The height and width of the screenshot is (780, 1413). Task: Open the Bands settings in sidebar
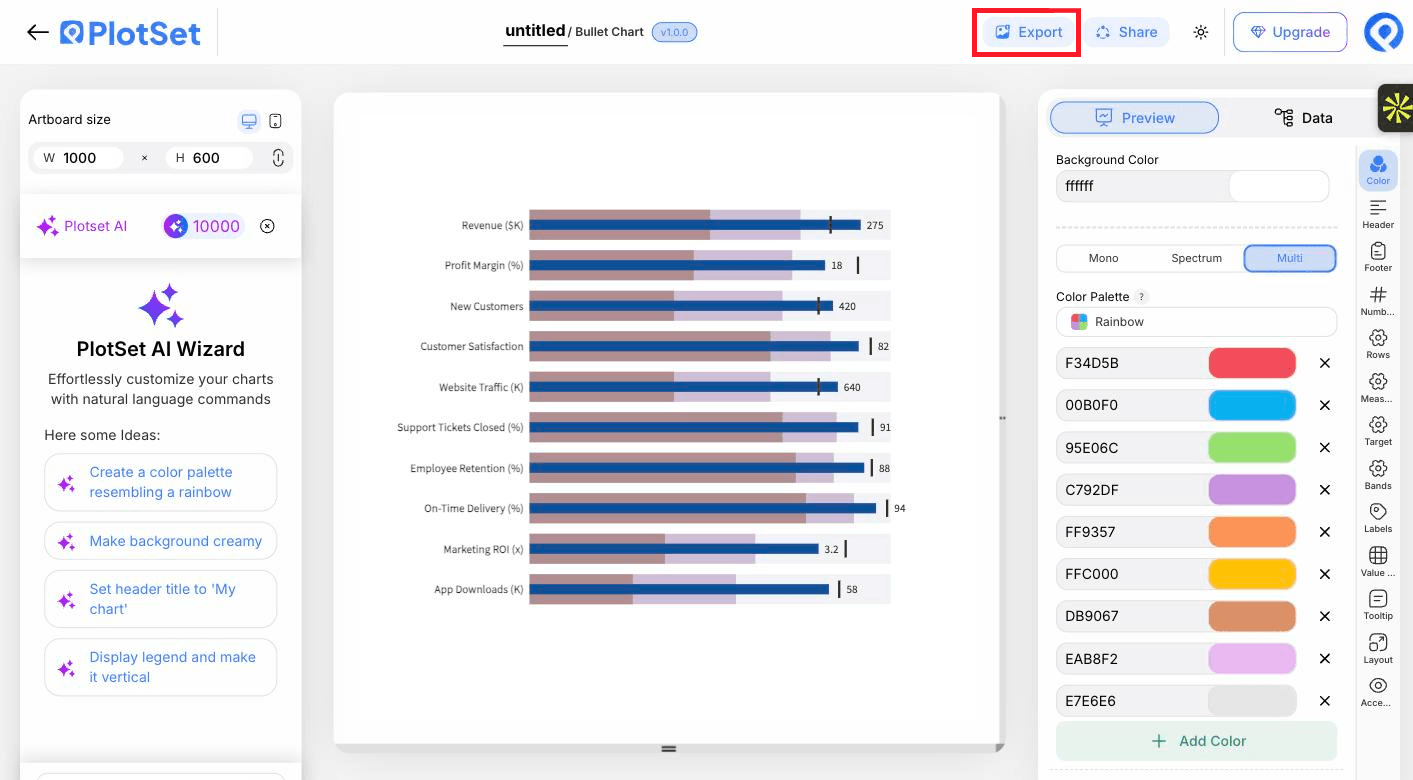click(x=1378, y=475)
